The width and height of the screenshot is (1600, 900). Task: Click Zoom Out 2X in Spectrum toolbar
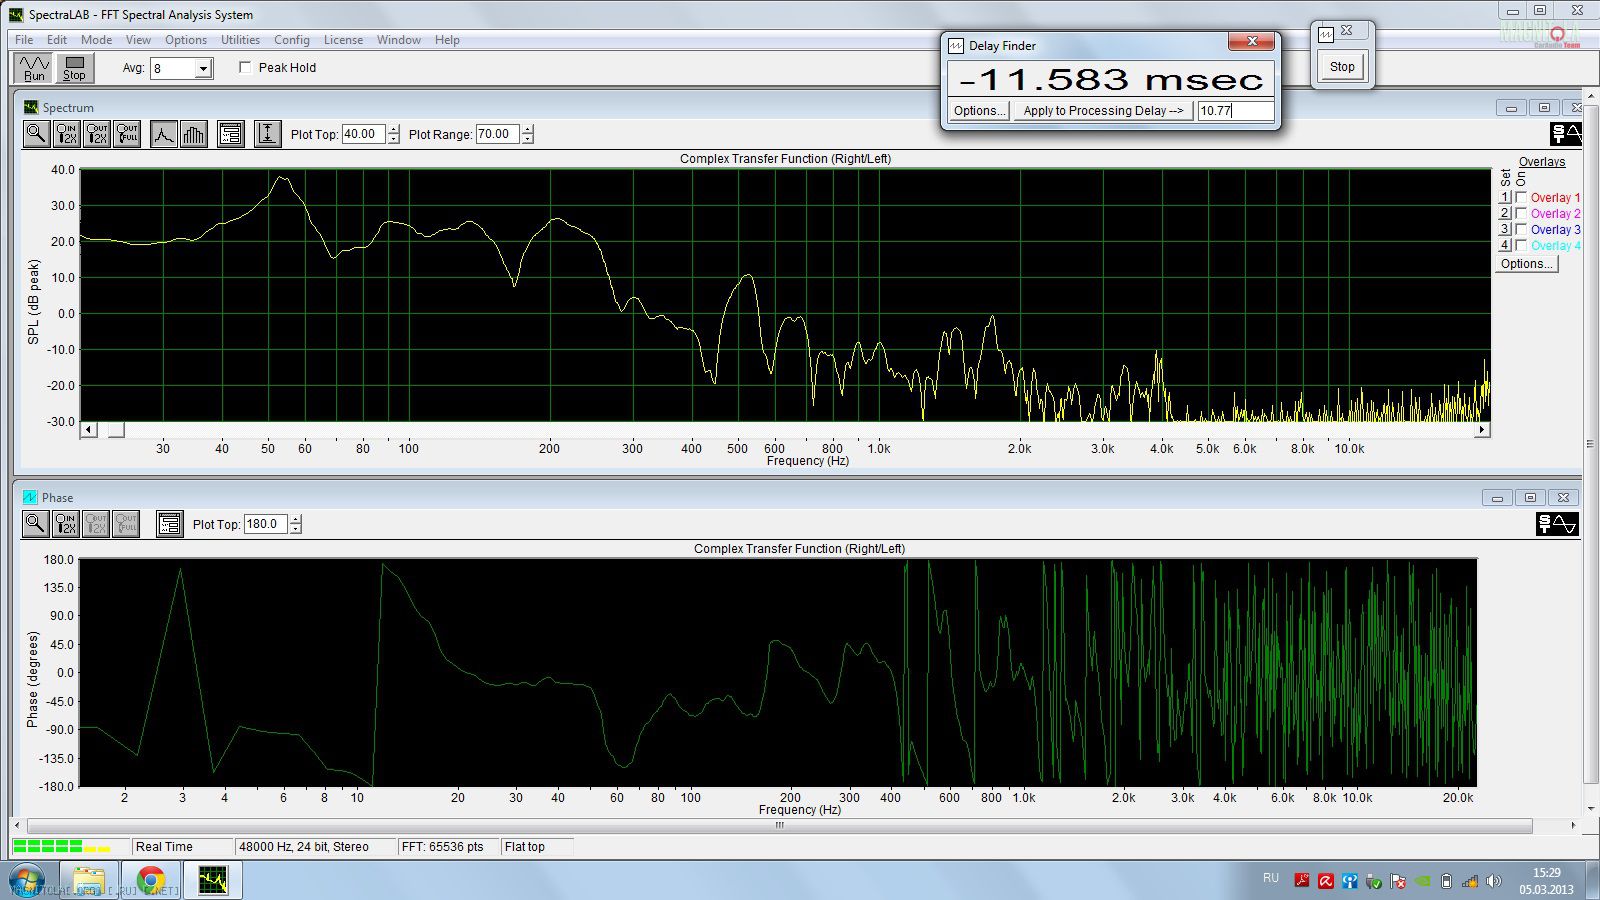point(97,134)
